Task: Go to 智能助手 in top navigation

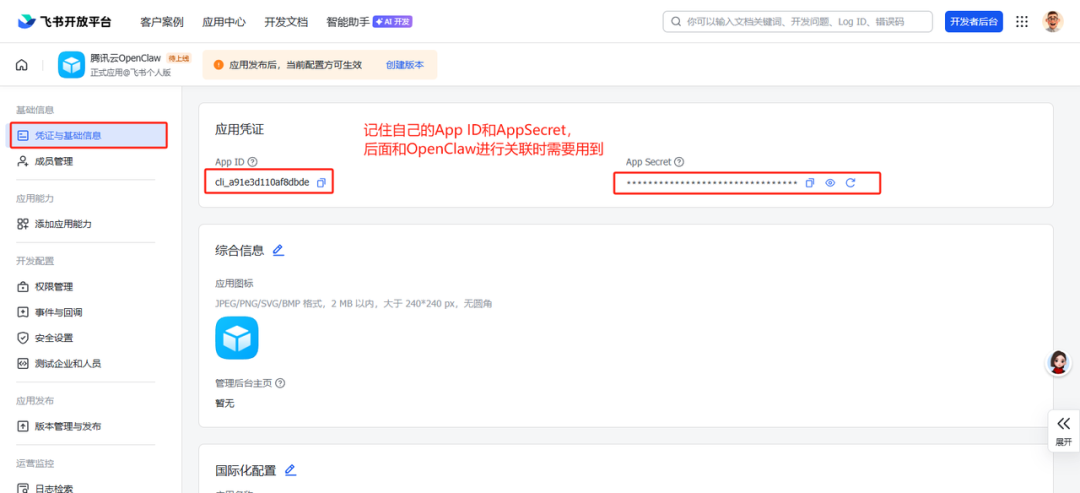Action: click(348, 22)
